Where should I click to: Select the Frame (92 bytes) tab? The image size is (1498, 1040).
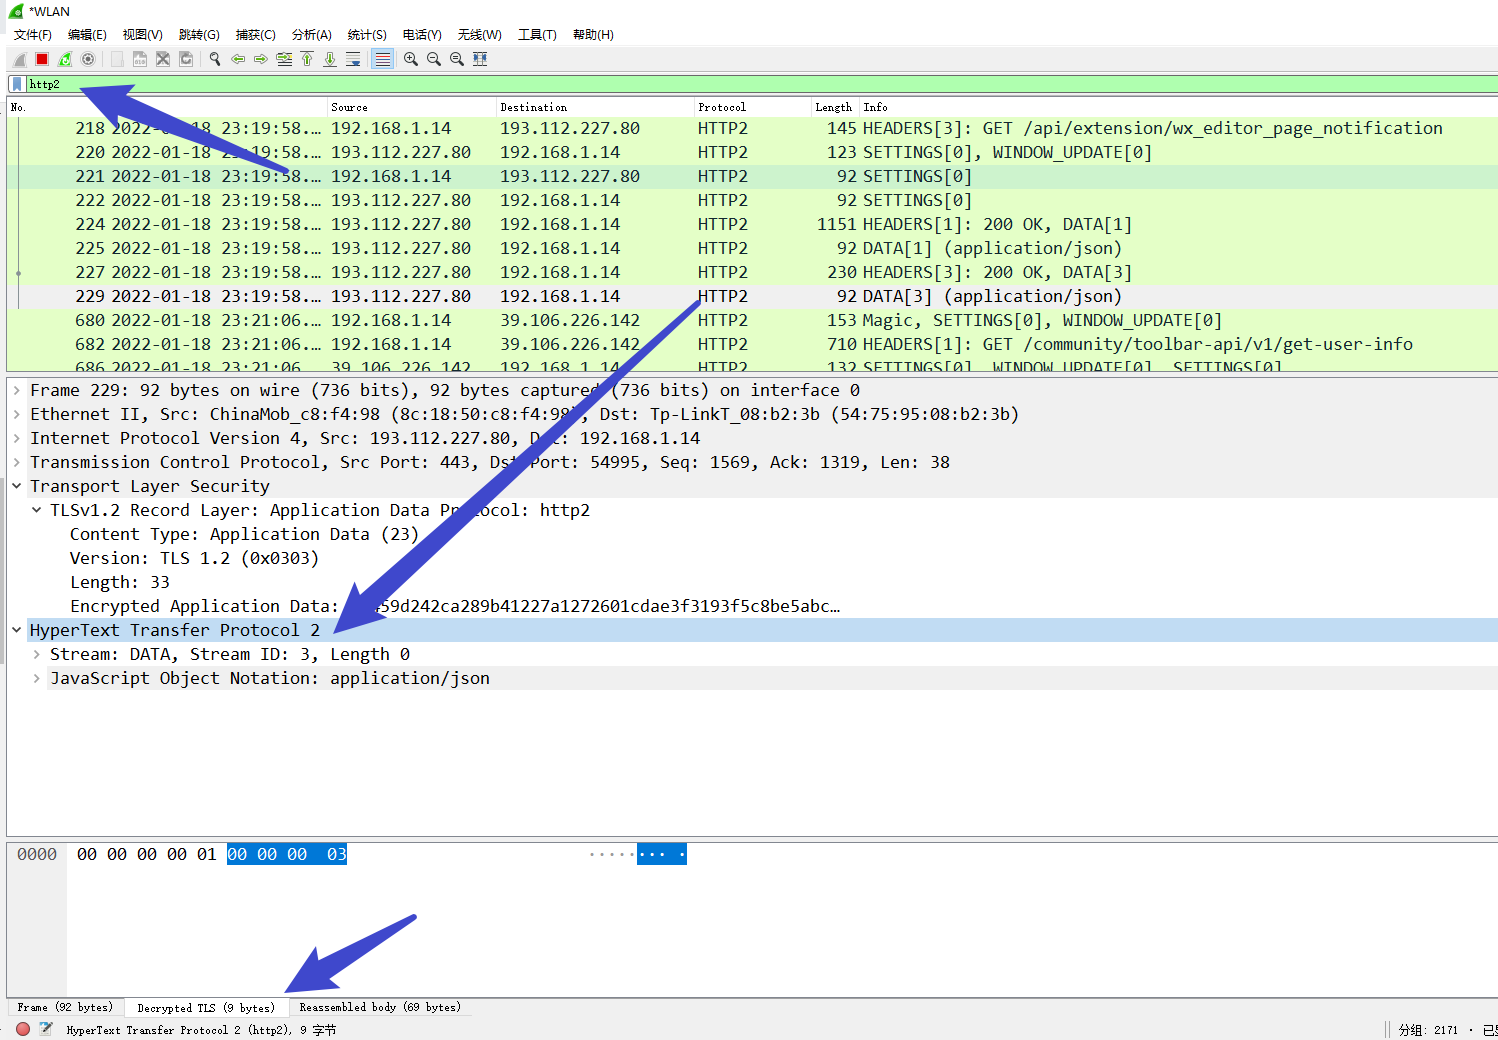64,1007
